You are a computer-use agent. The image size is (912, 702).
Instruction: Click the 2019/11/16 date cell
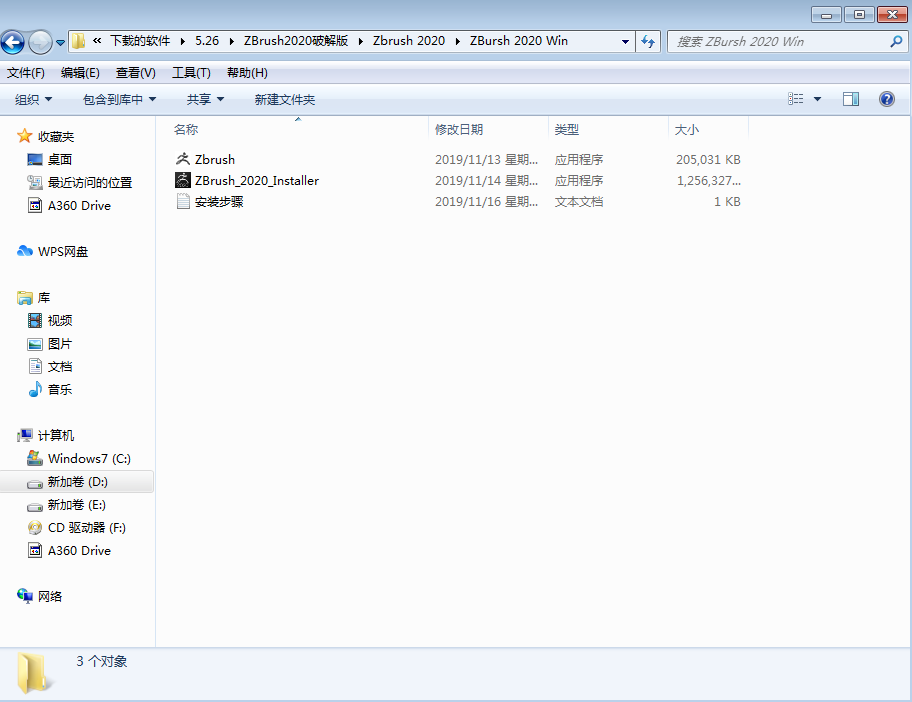(486, 202)
